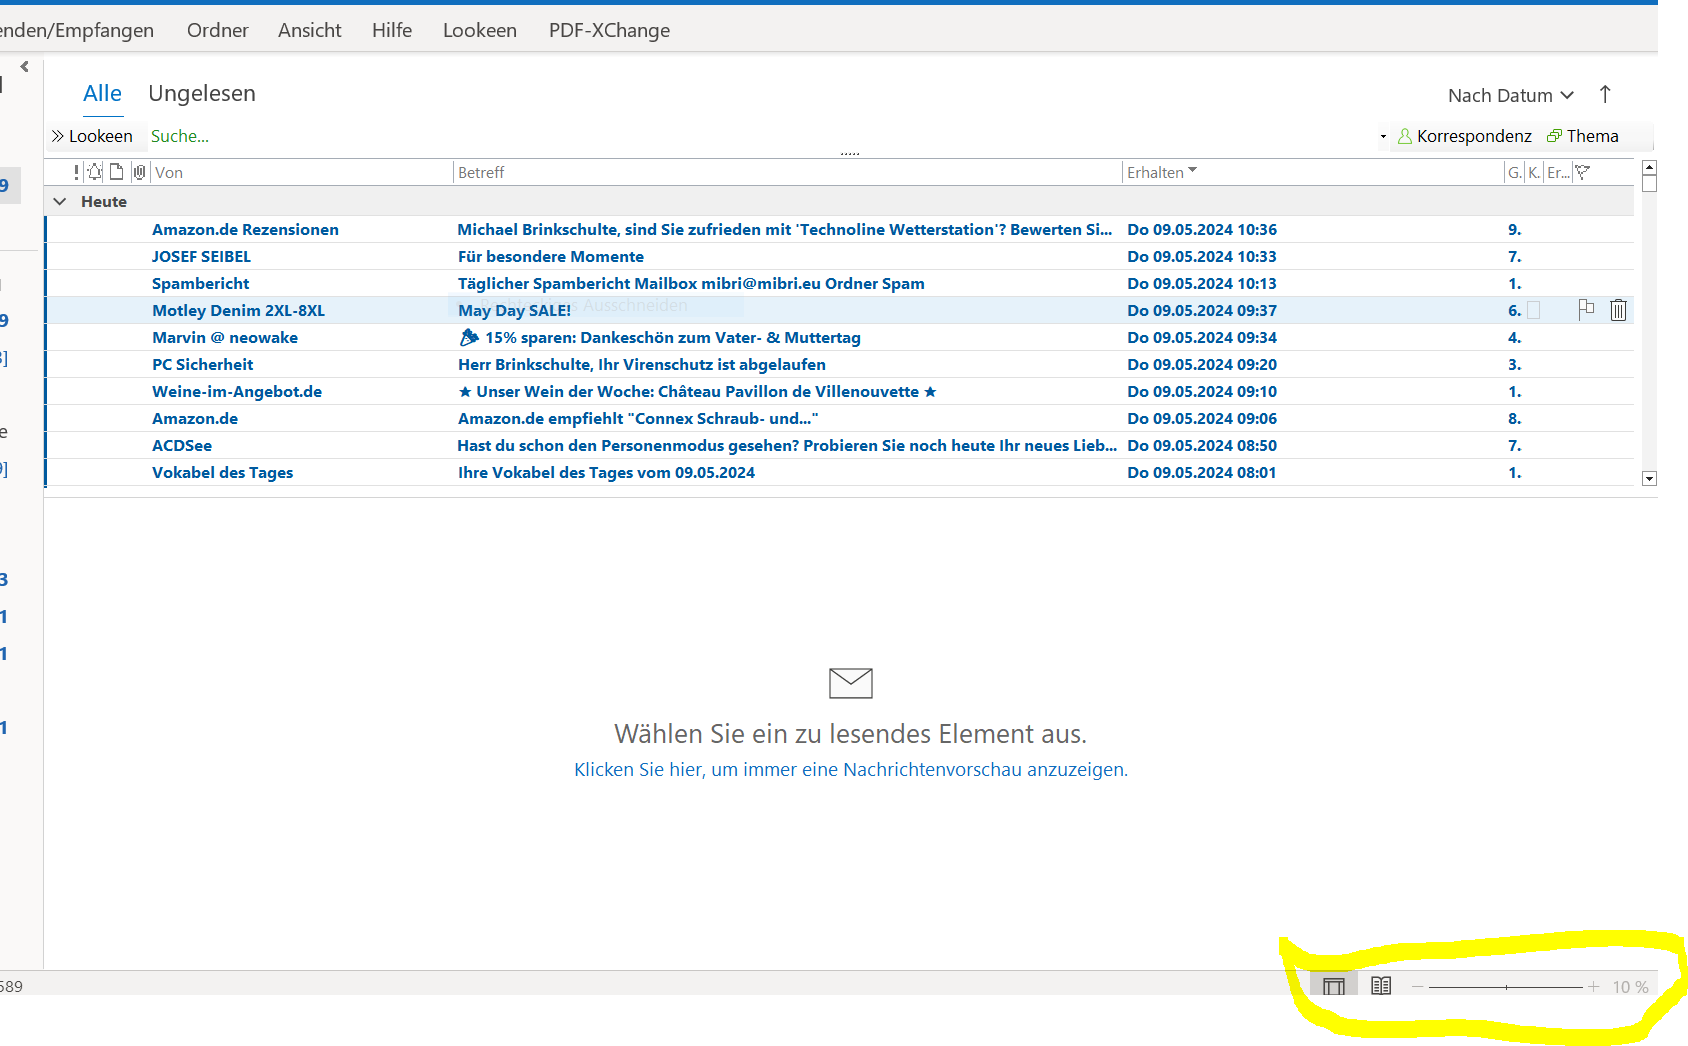
Task: Click the Er... column header
Action: click(x=1558, y=172)
